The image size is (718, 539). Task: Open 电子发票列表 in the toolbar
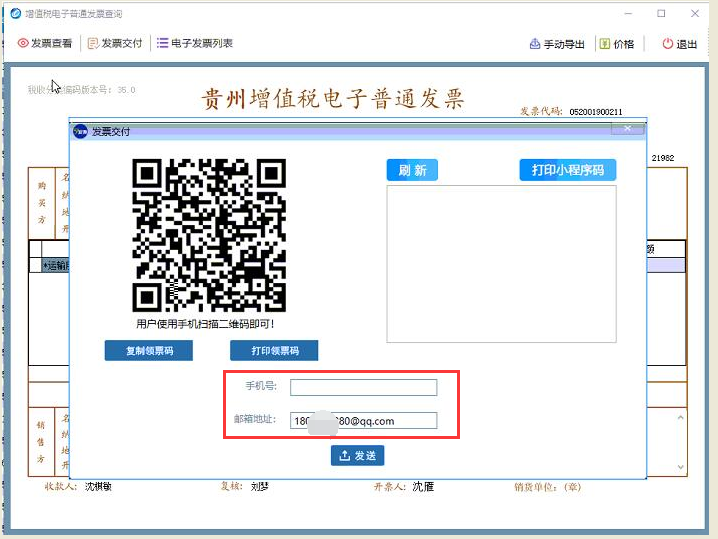point(195,43)
